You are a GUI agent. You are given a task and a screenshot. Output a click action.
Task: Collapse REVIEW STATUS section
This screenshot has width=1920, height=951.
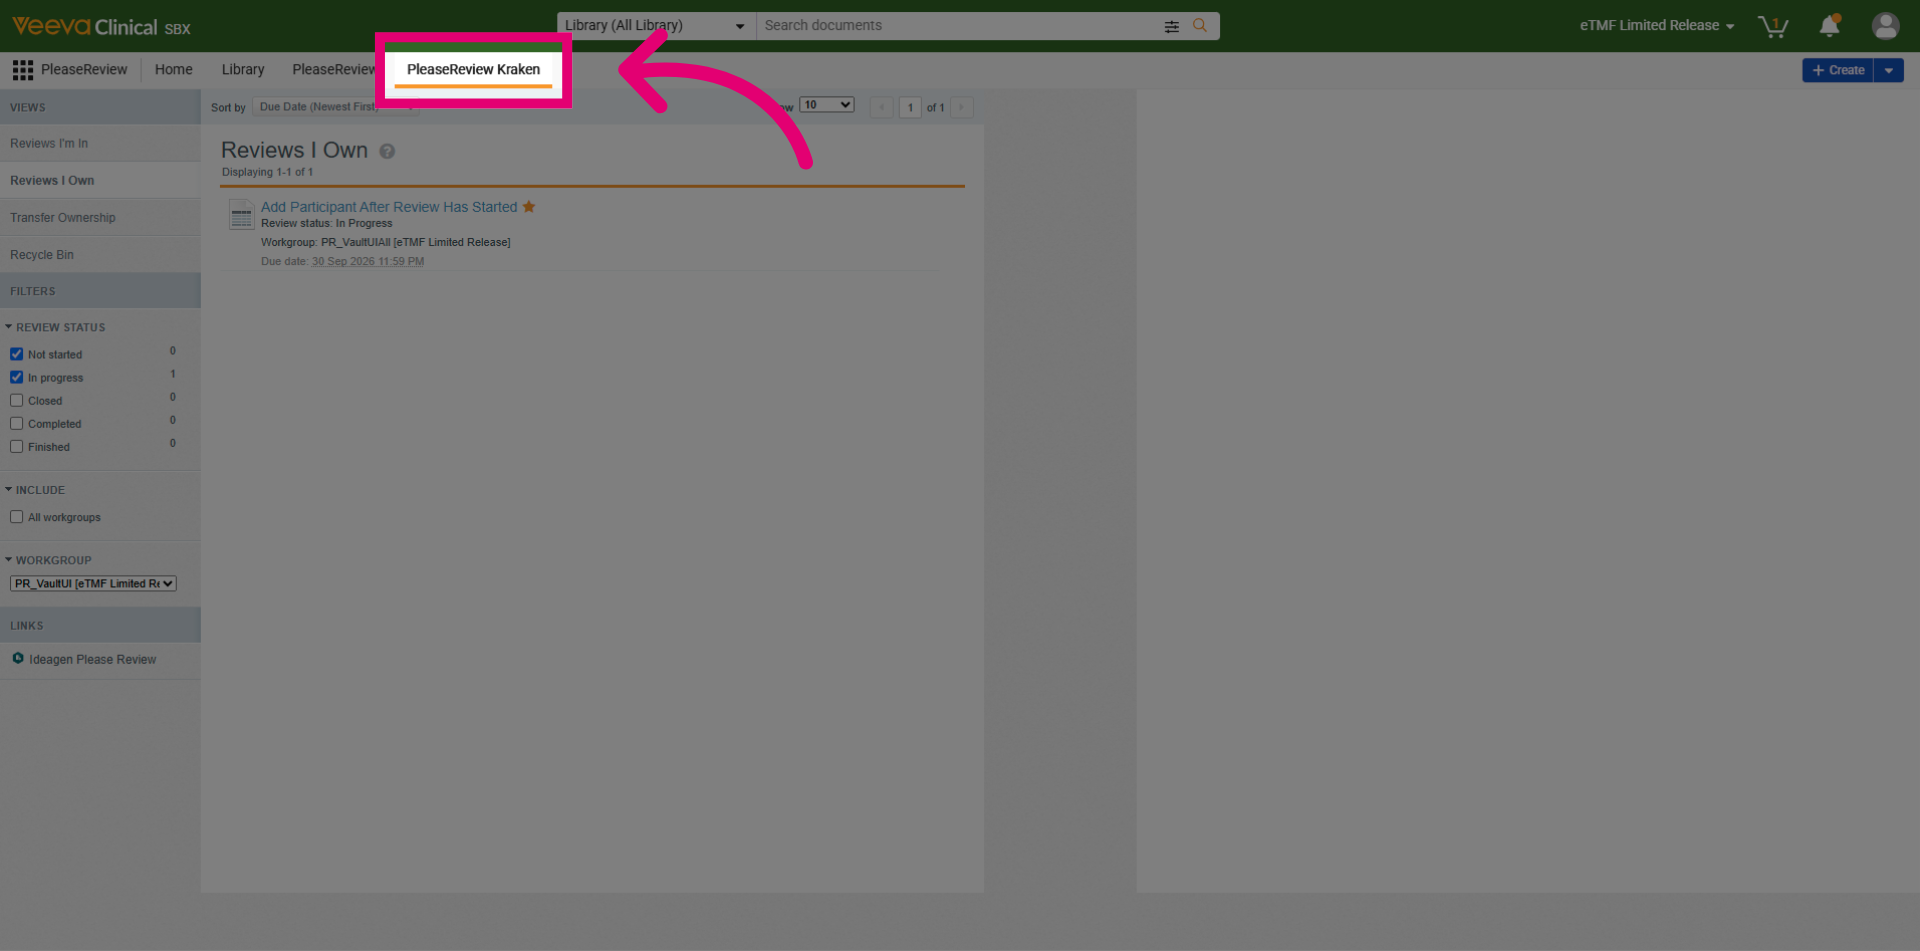coord(55,327)
